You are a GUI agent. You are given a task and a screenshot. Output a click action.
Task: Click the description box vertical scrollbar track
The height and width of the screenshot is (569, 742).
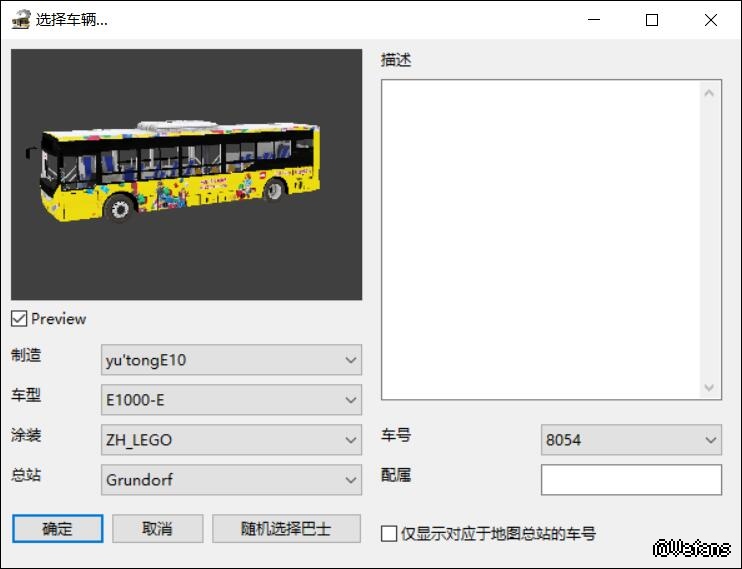pos(710,240)
